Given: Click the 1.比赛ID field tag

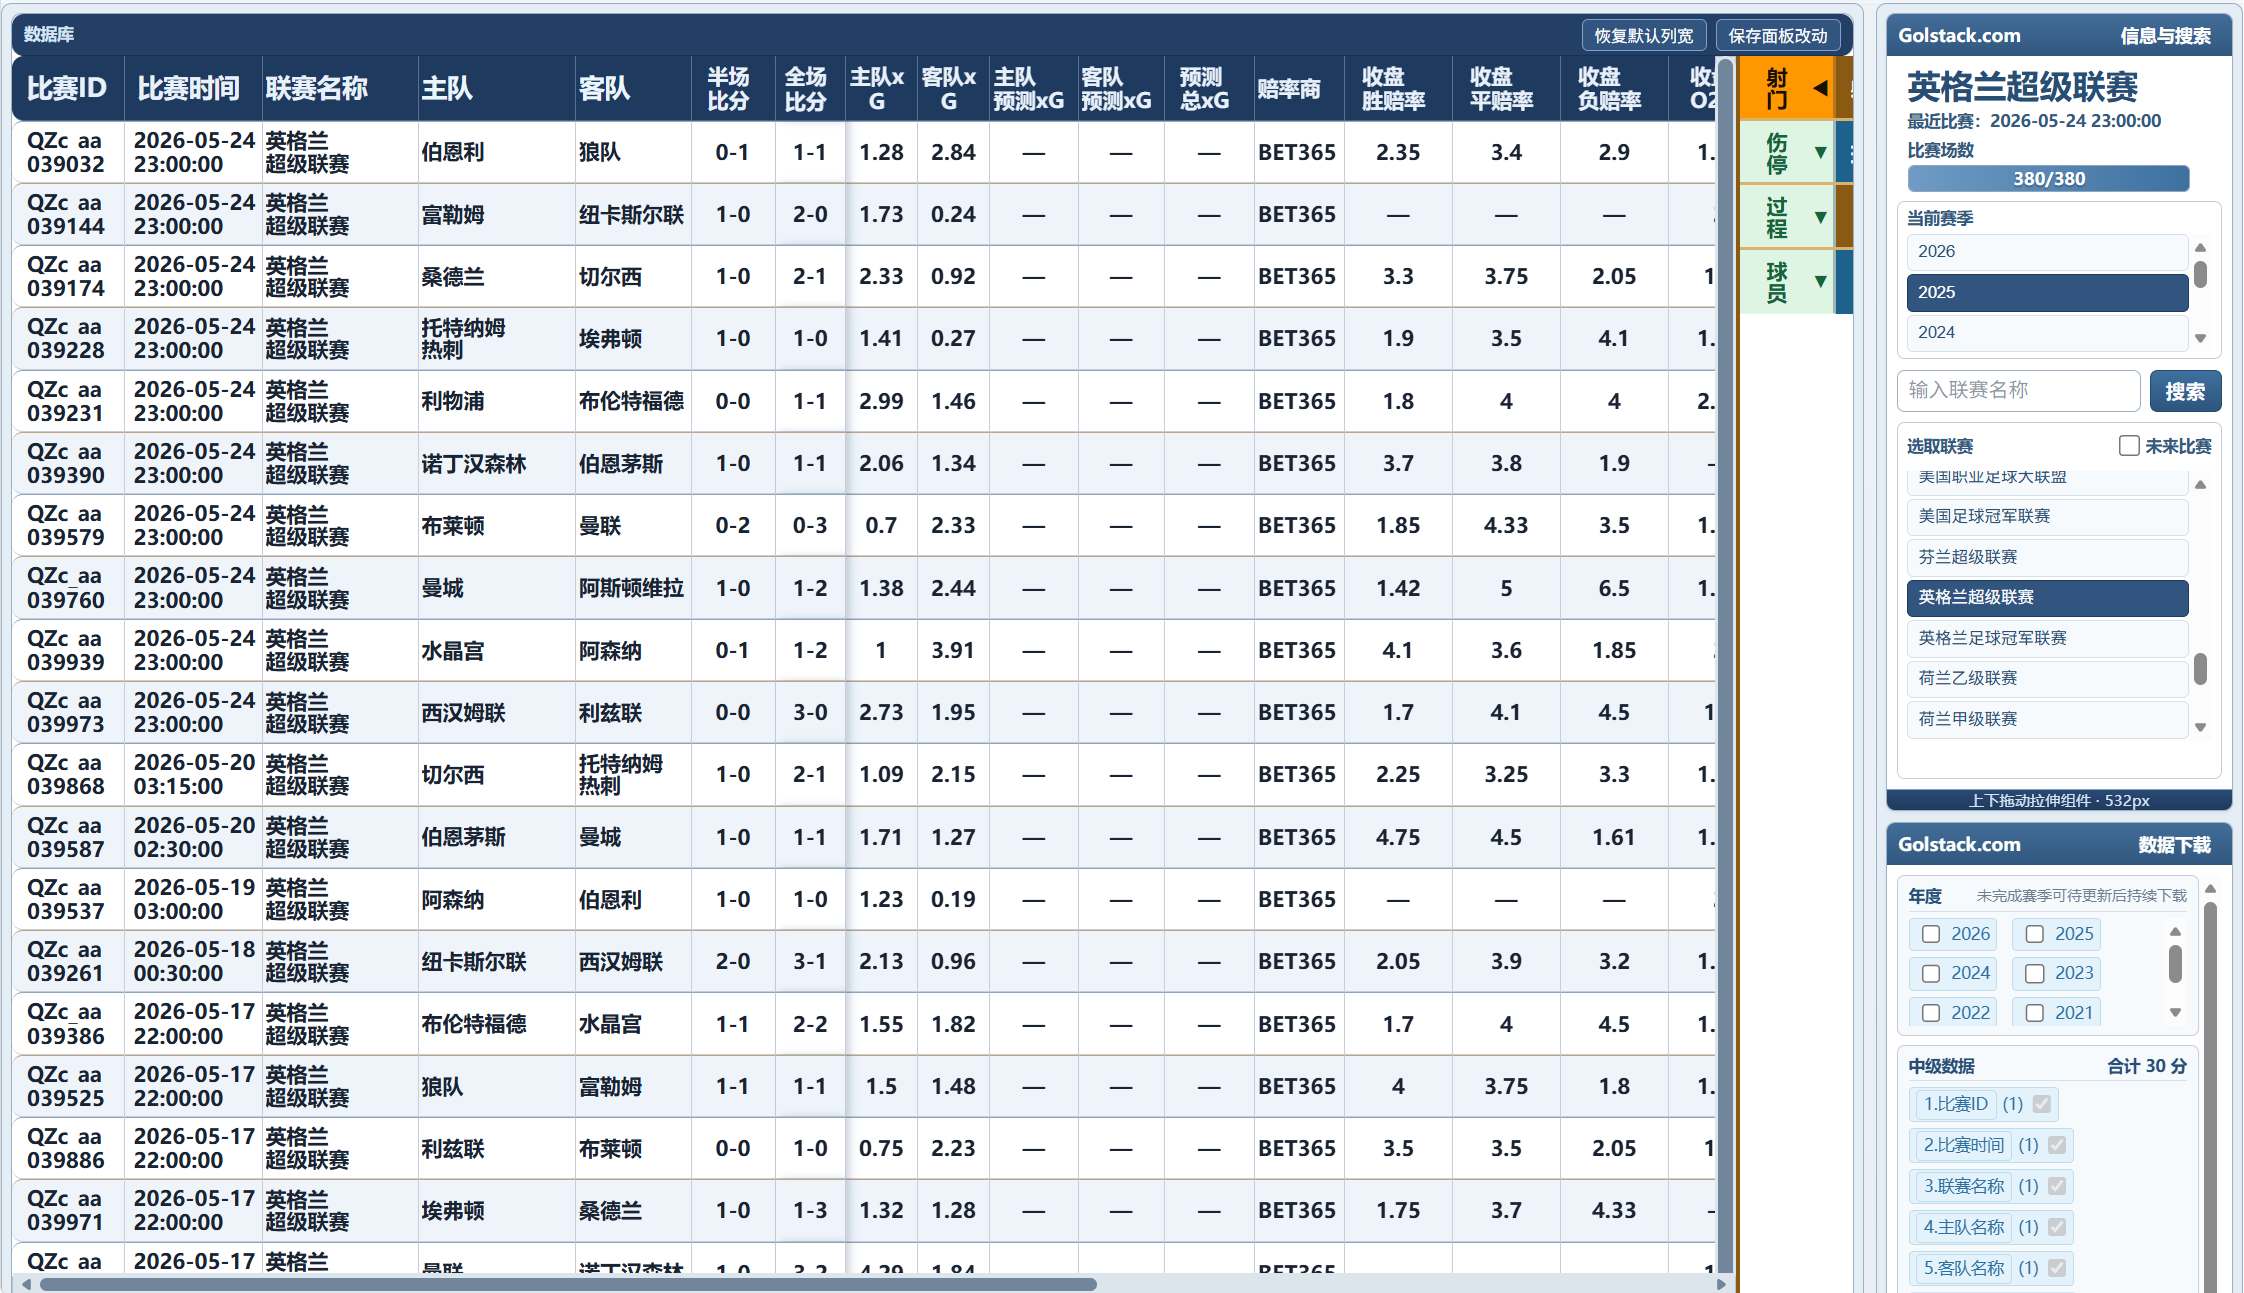Looking at the screenshot, I should pos(1955,1104).
